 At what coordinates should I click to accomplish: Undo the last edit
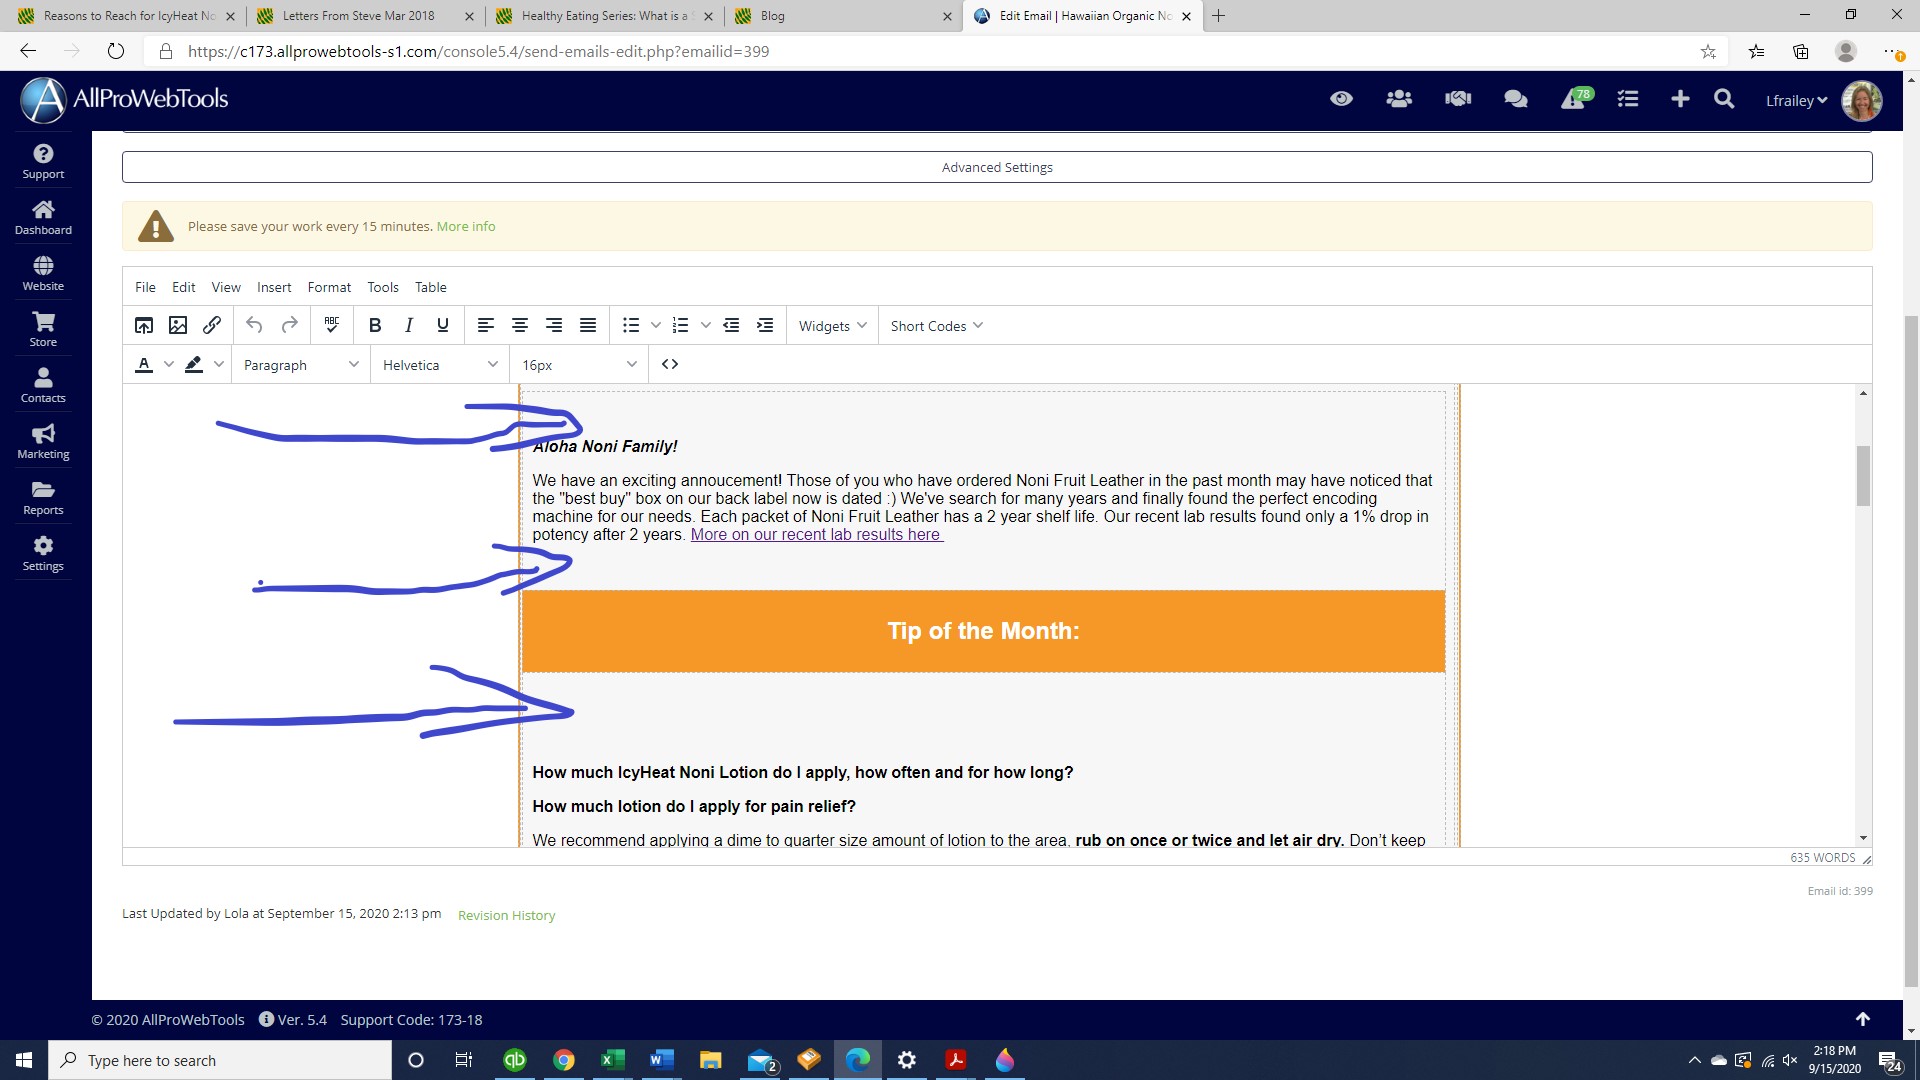[x=254, y=325]
